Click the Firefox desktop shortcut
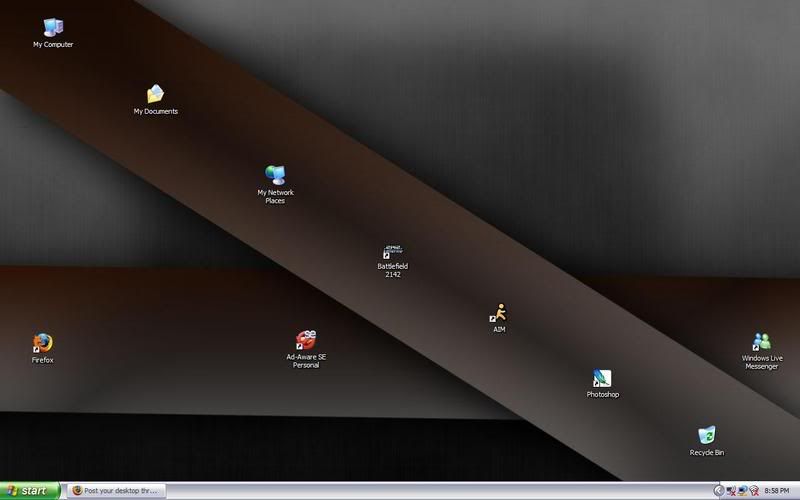800x500 pixels. coord(42,343)
